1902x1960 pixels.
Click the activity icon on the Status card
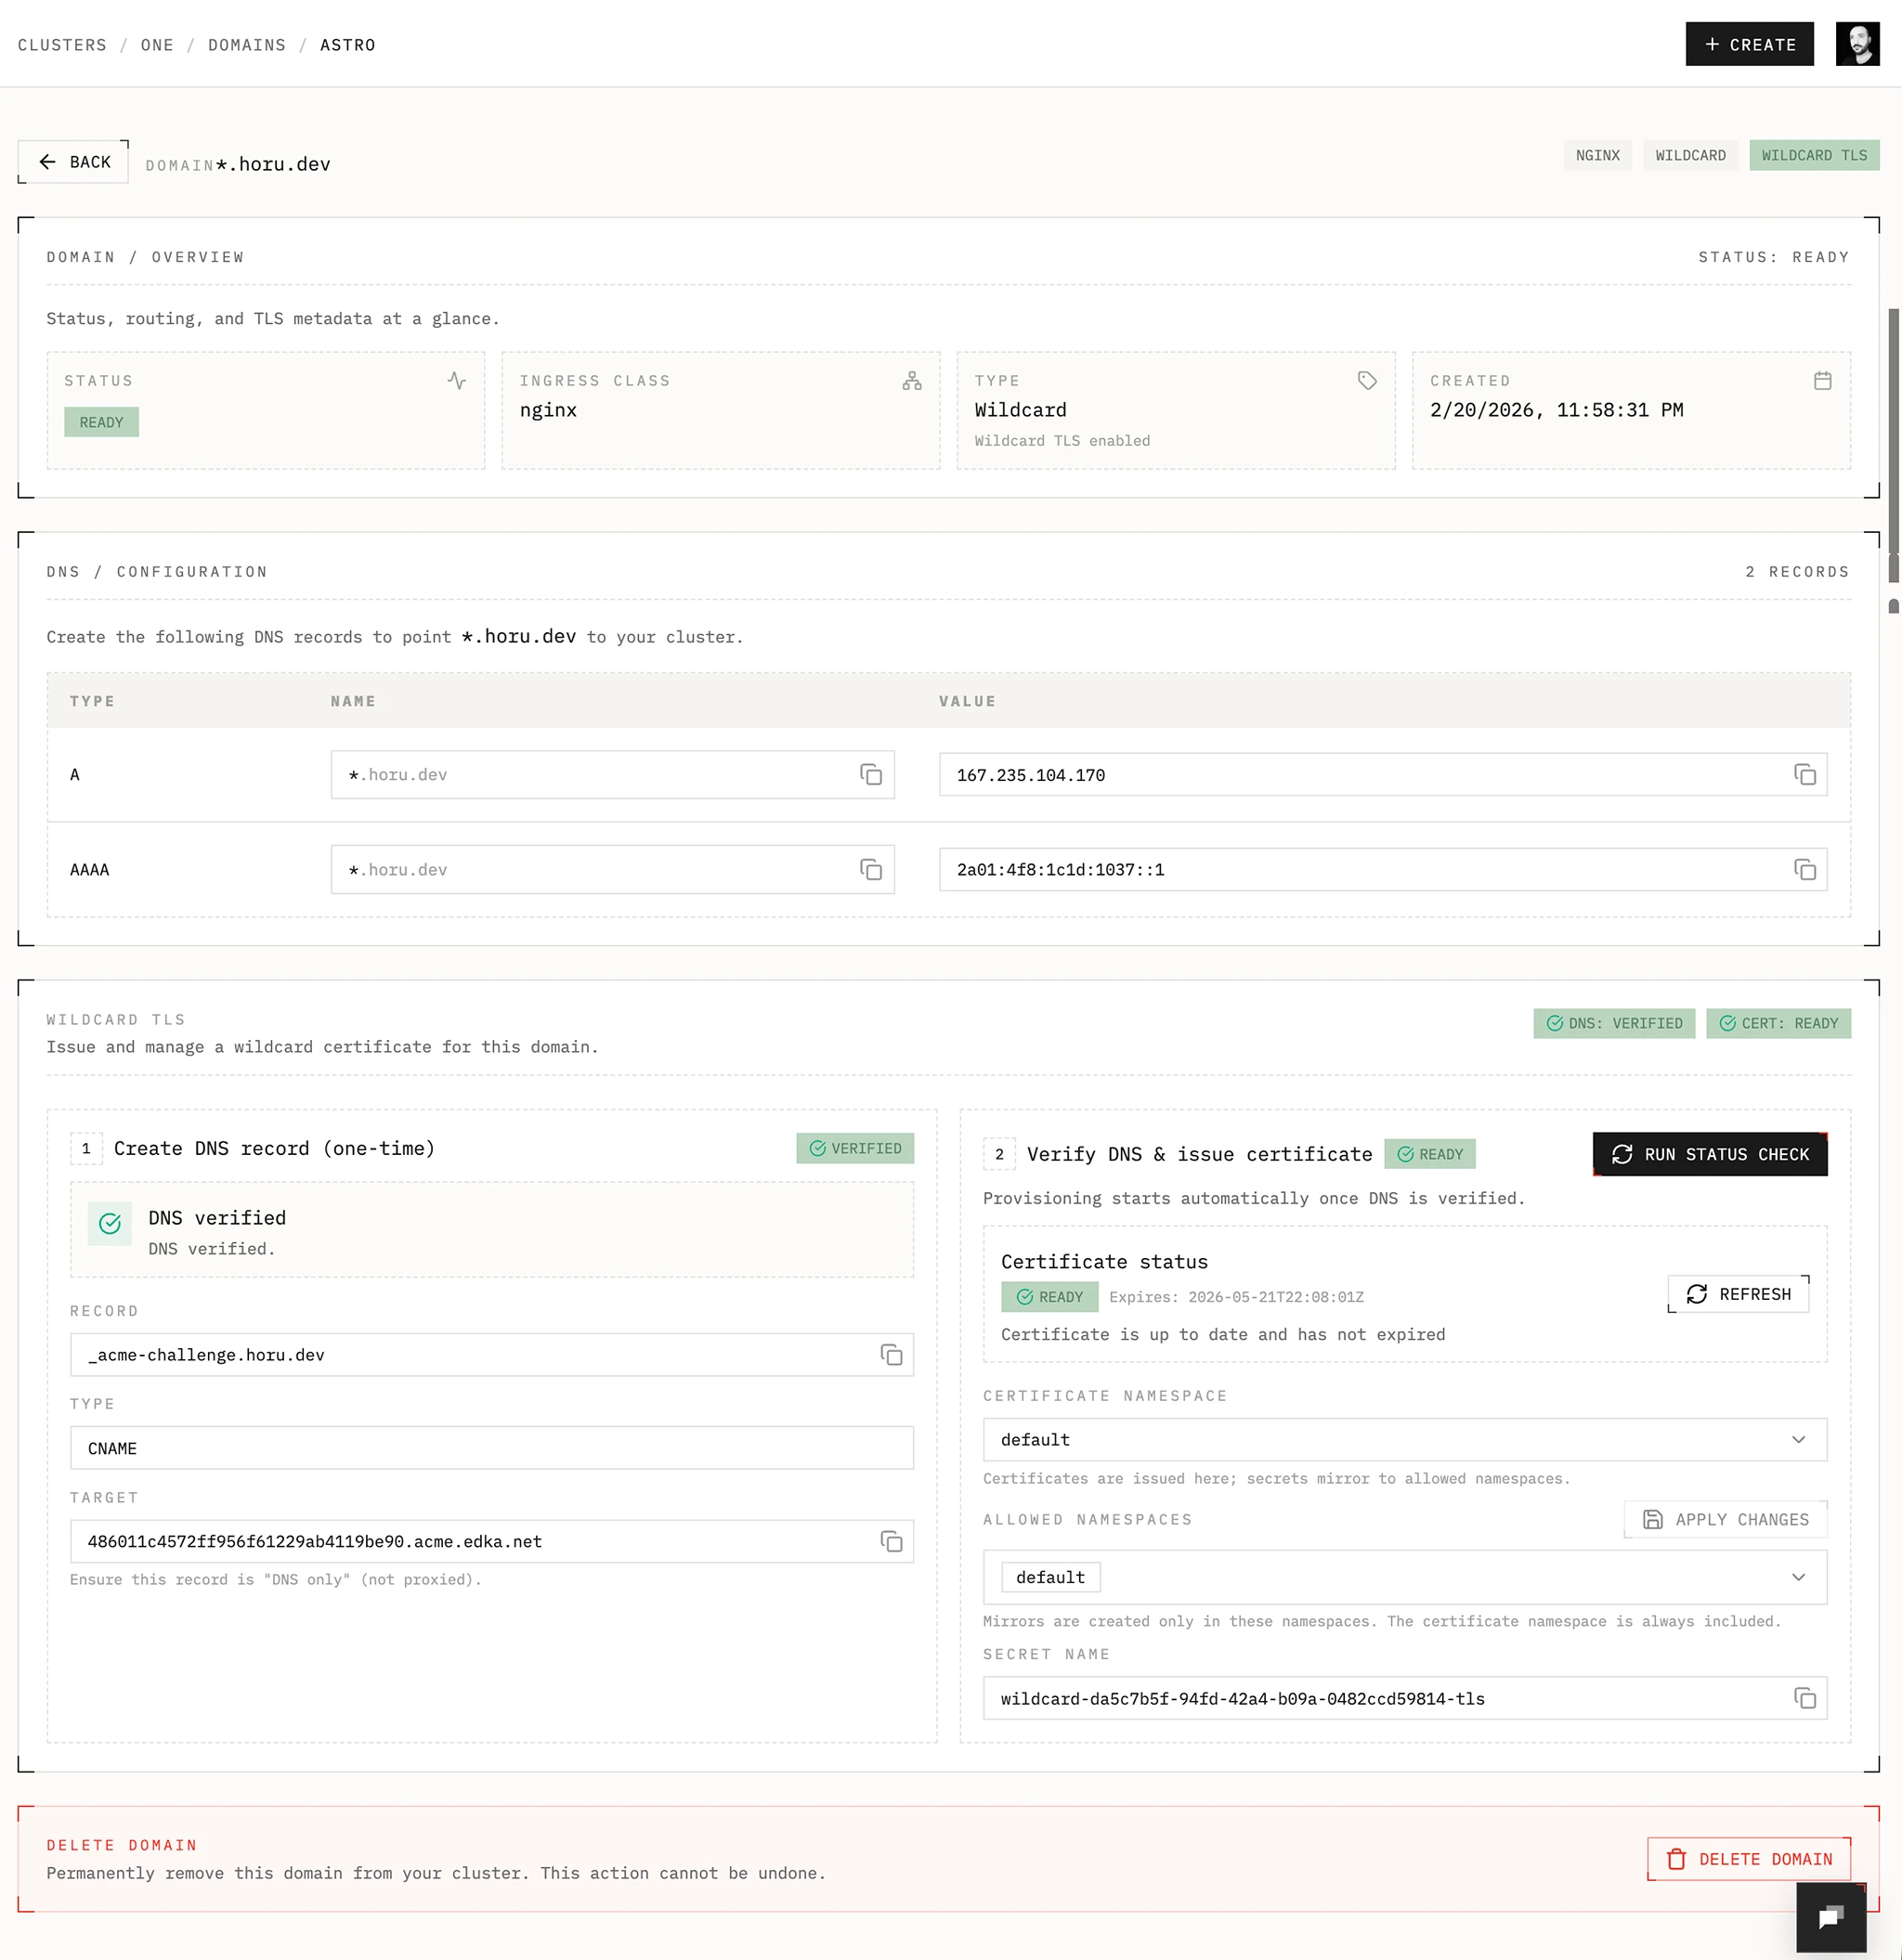(456, 380)
